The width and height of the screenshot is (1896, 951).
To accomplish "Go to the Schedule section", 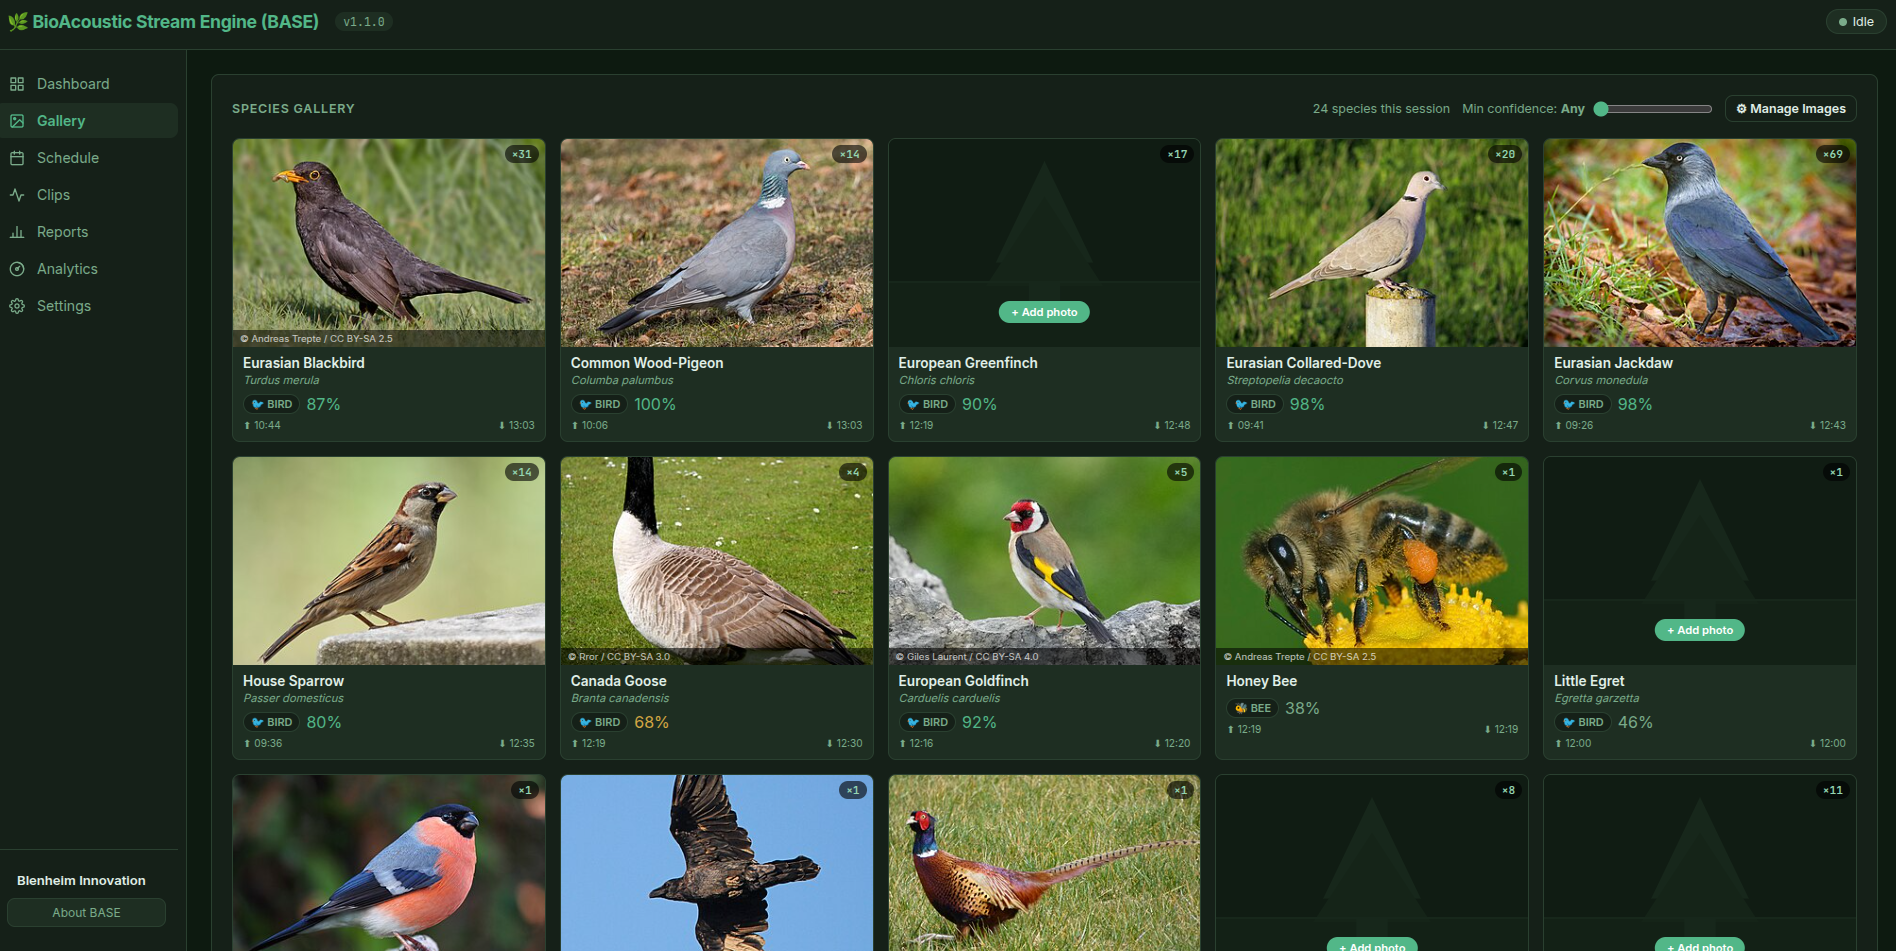I will (x=89, y=158).
